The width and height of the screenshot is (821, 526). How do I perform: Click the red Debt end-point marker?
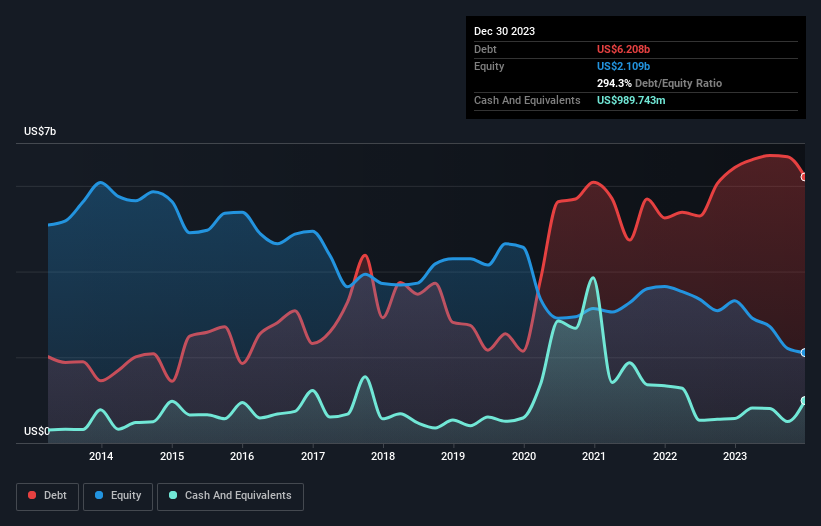pos(804,177)
